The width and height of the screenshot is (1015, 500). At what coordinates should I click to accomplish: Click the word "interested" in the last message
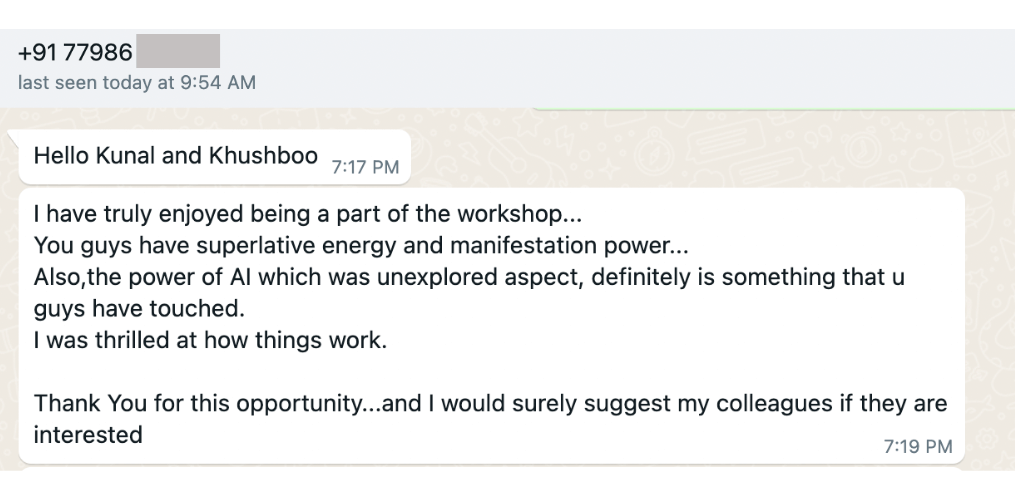[88, 434]
